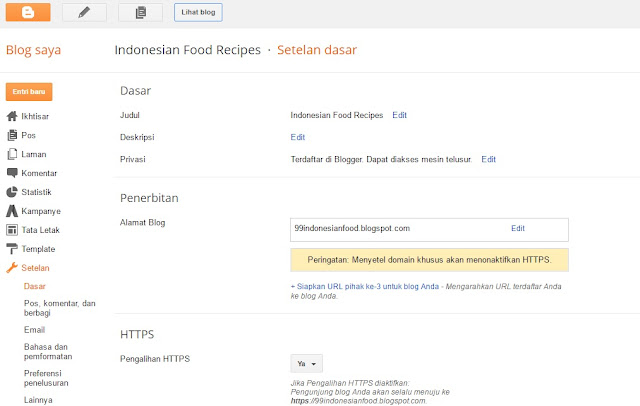
Task: Open the Statistik pie chart icon
Action: 12,192
